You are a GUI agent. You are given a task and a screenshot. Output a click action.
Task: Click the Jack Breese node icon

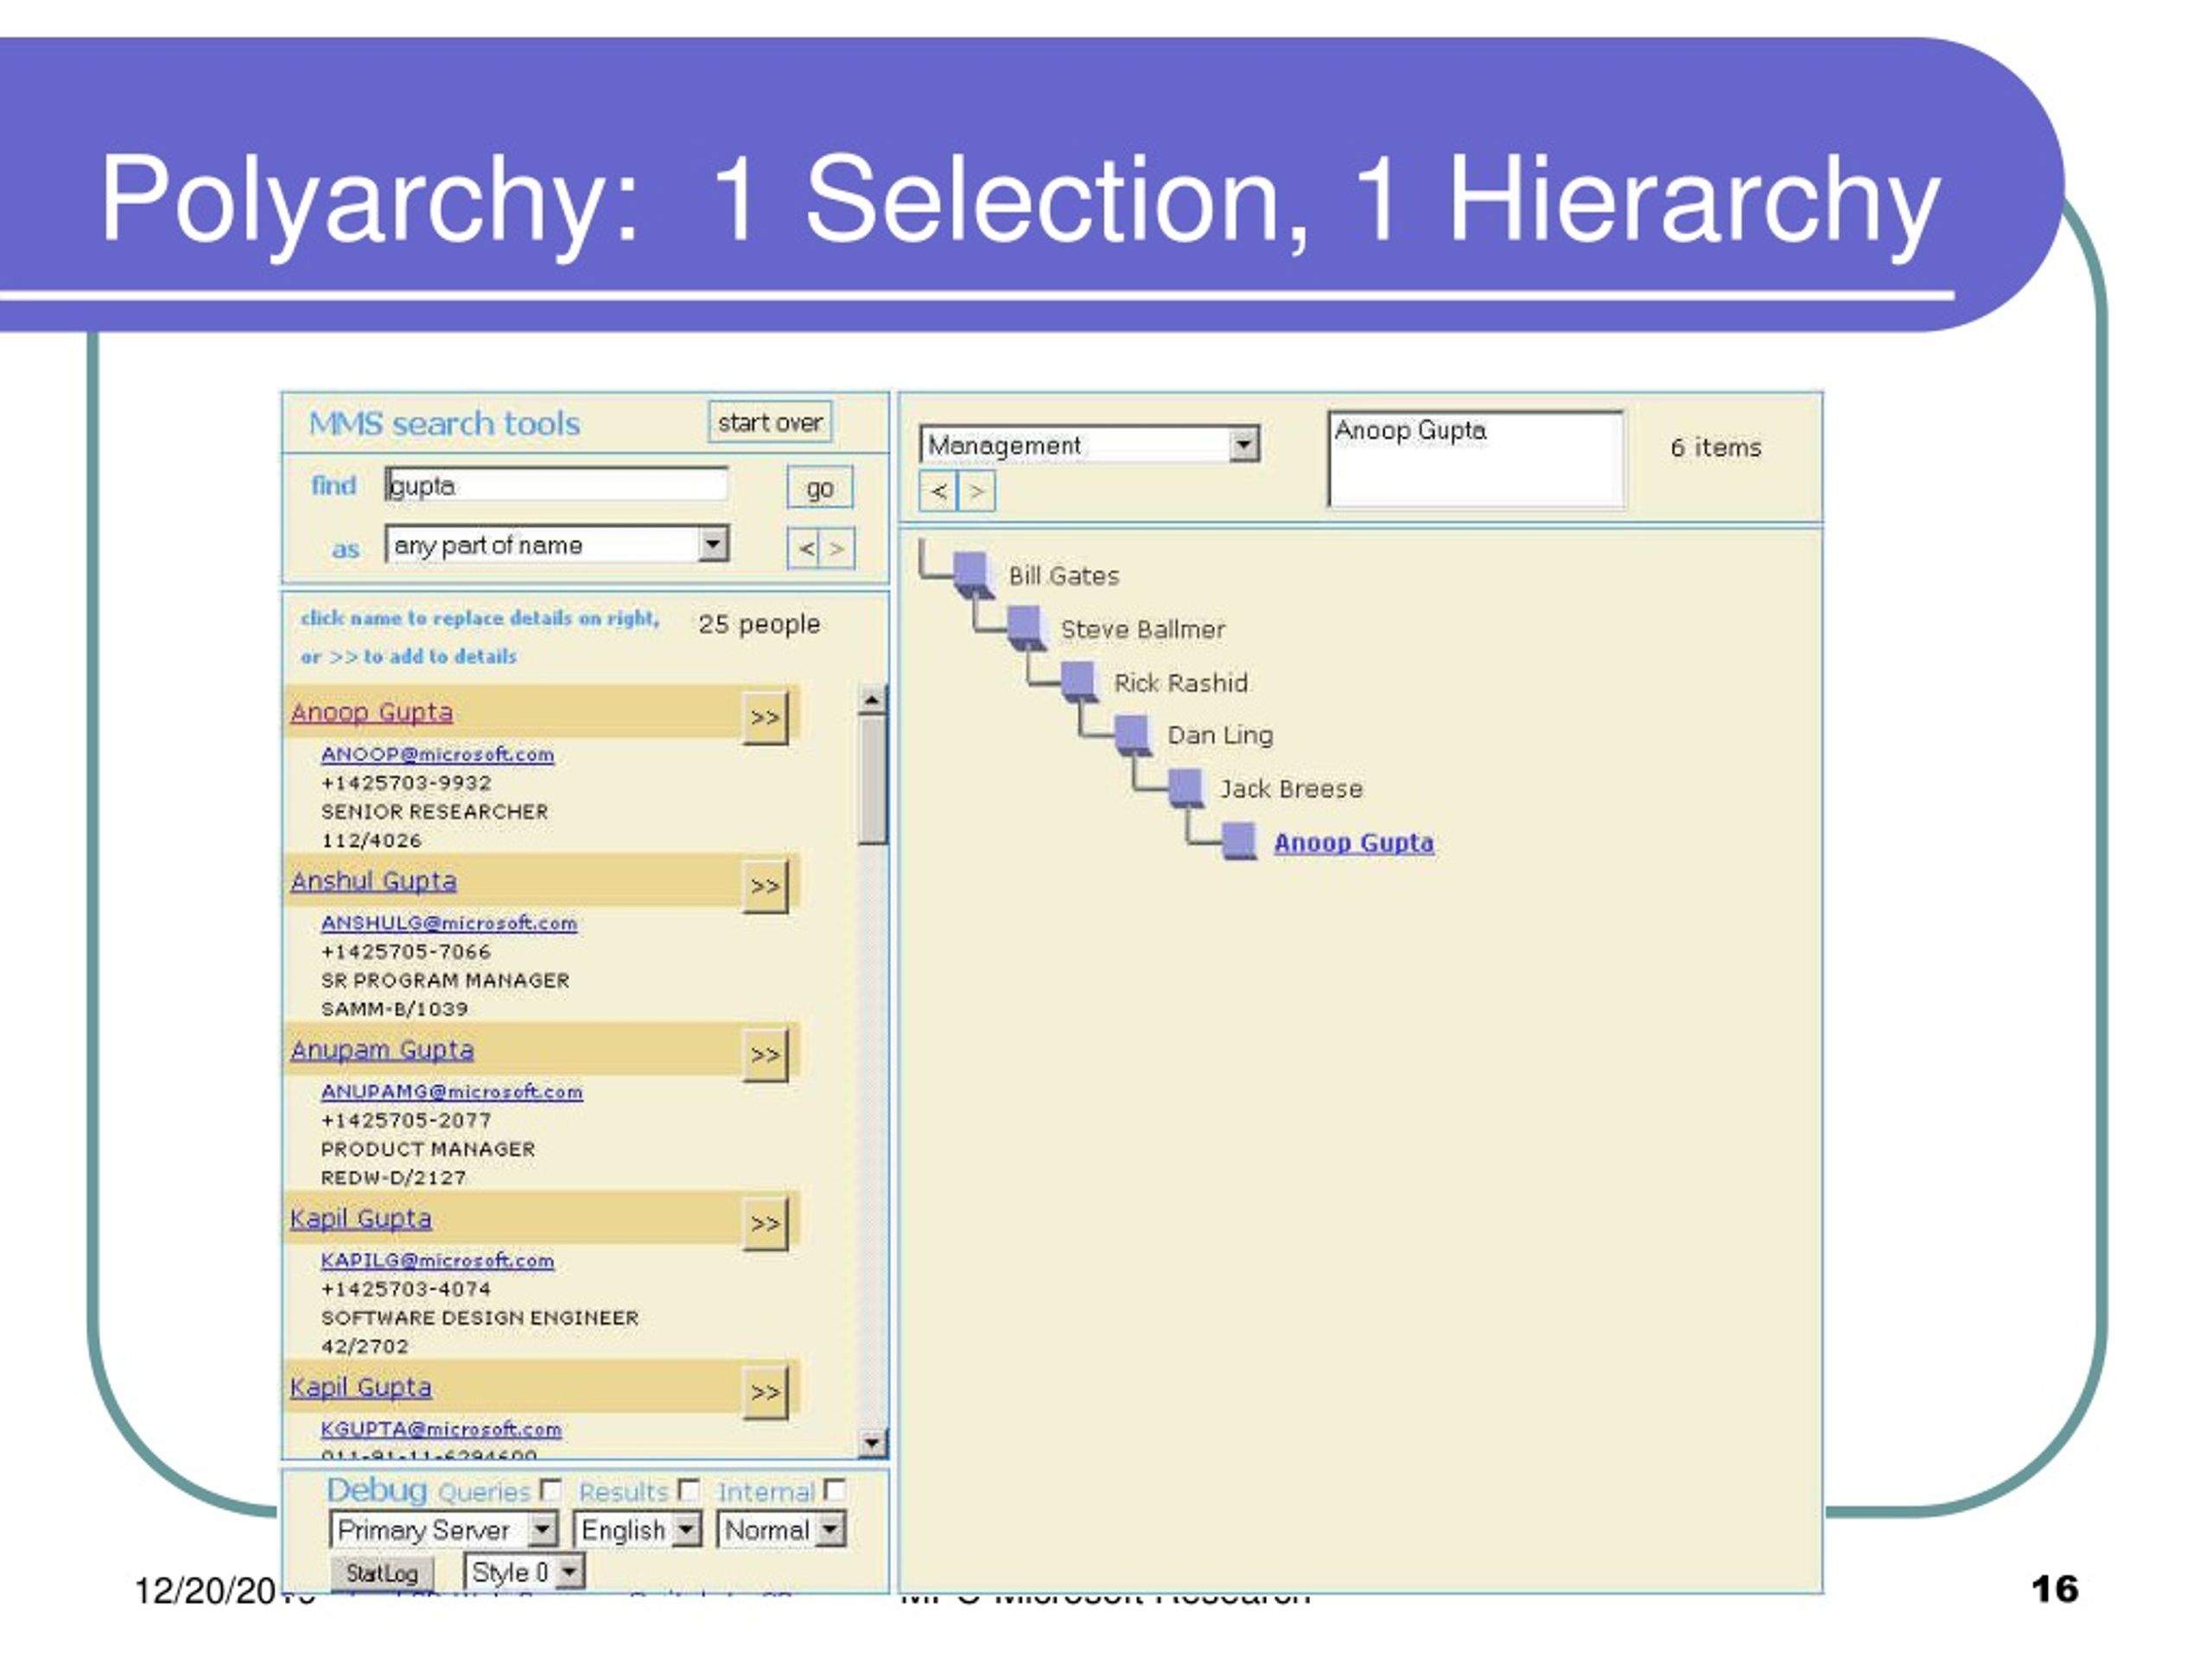[x=1187, y=789]
